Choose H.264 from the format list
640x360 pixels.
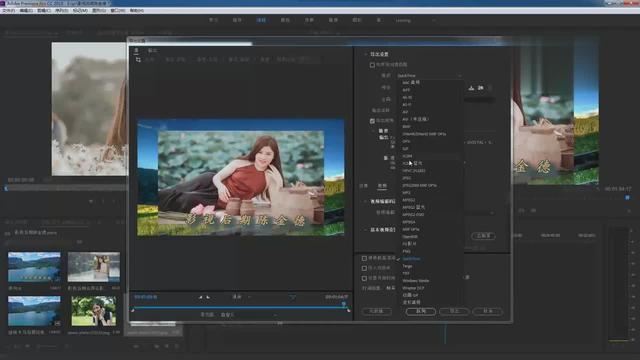click(407, 156)
